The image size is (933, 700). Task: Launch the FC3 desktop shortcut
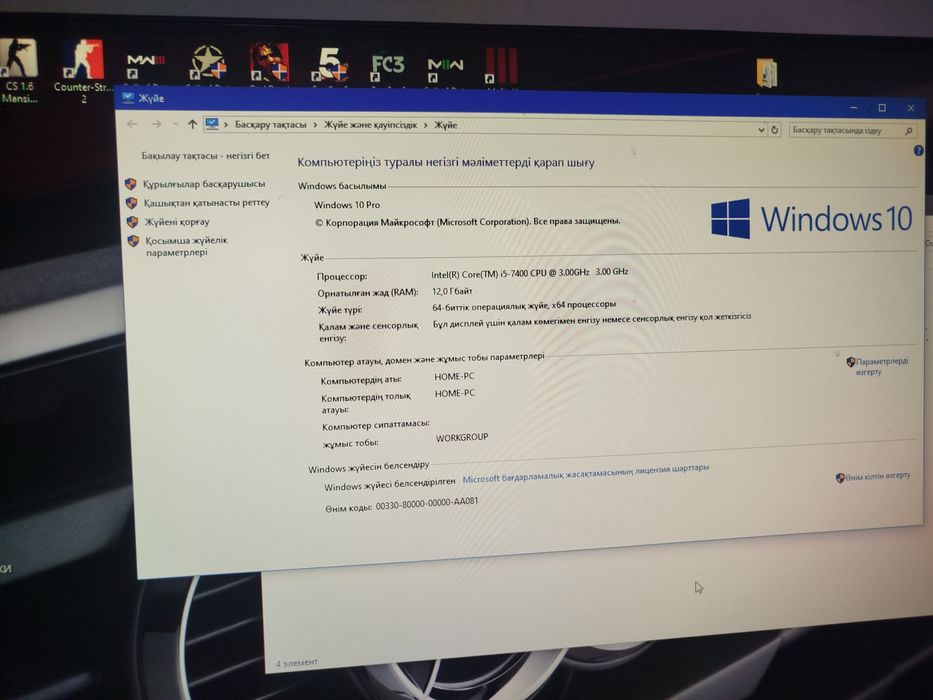tap(387, 66)
